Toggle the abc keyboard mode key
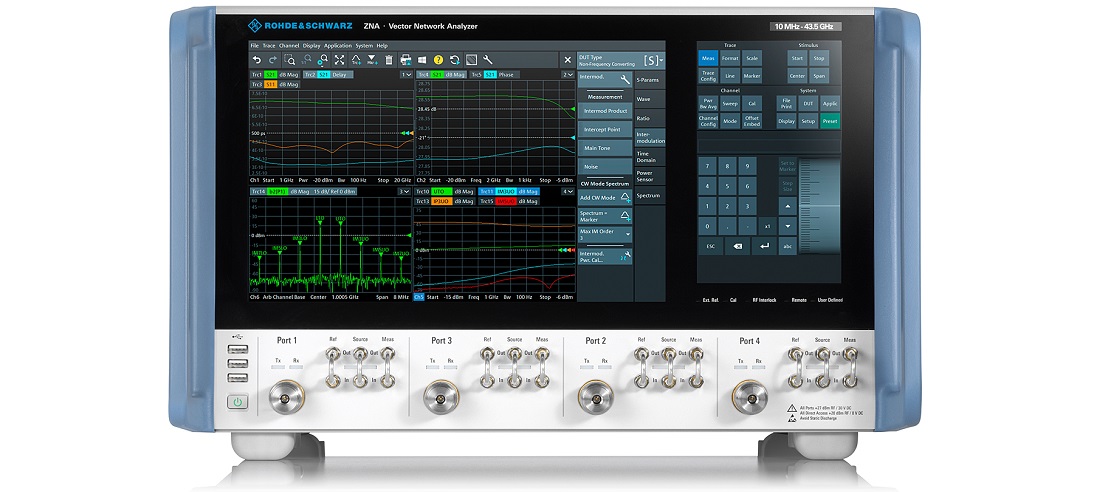1100x492 pixels. 788,246
